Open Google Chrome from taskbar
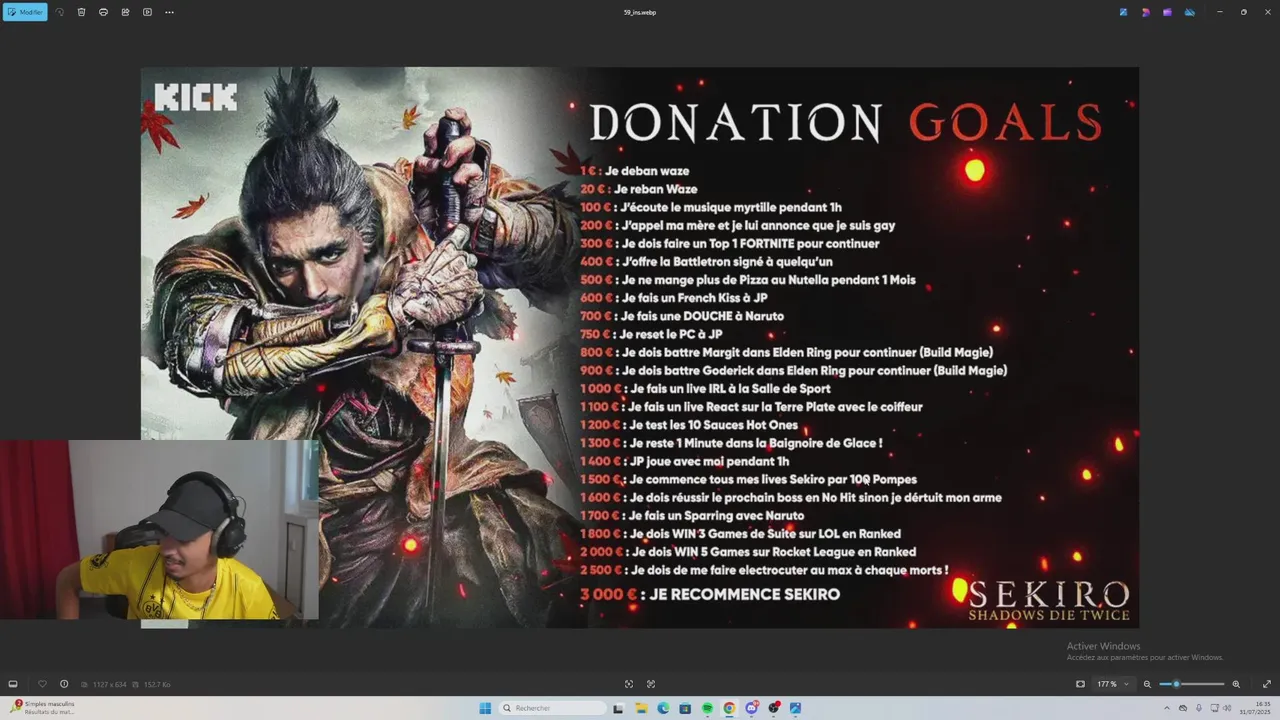 pyautogui.click(x=729, y=708)
